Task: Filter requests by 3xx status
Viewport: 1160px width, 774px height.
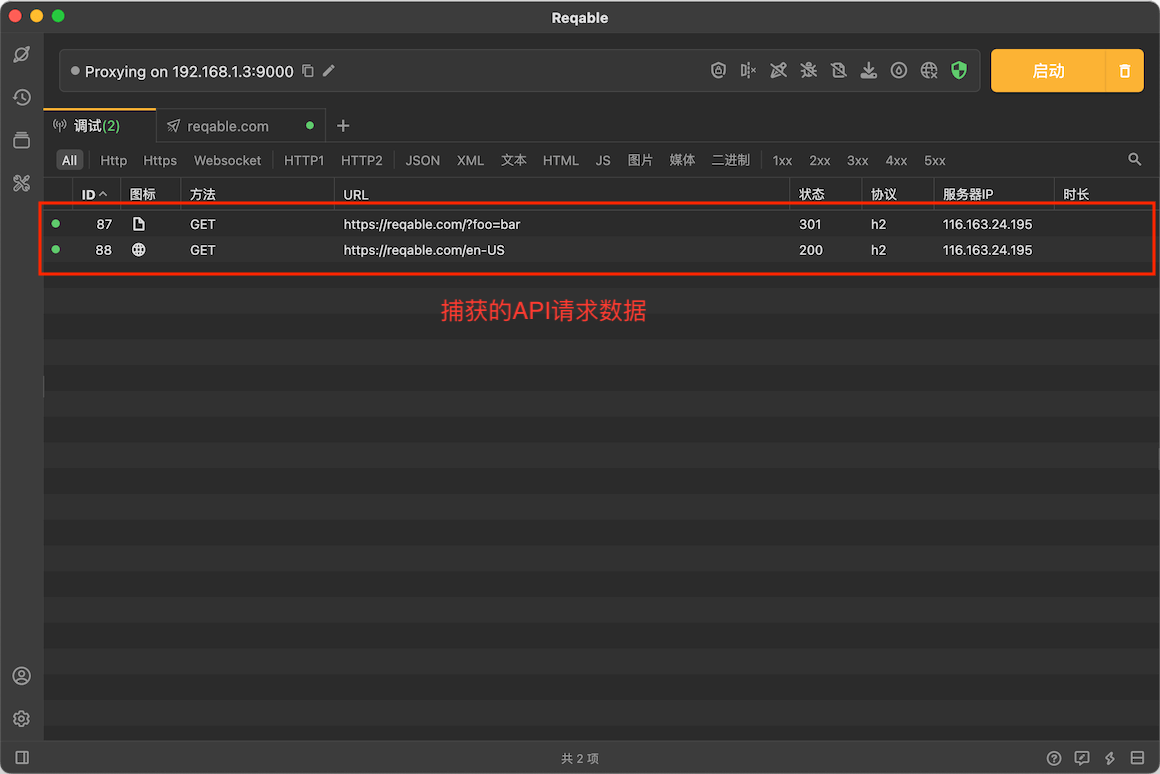Action: point(857,161)
